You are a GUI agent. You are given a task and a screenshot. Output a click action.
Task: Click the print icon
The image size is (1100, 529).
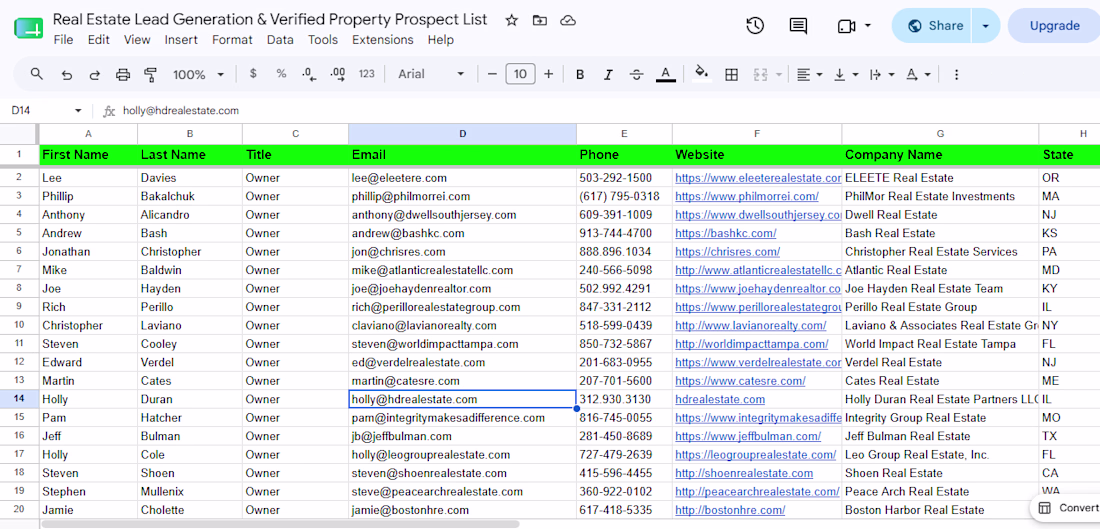[123, 74]
